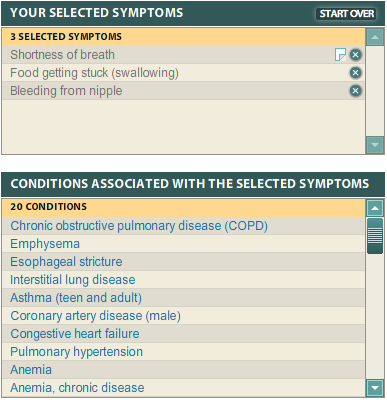Open the note icon beside Shortness of breath
The height and width of the screenshot is (403, 387).
pyautogui.click(x=340, y=55)
